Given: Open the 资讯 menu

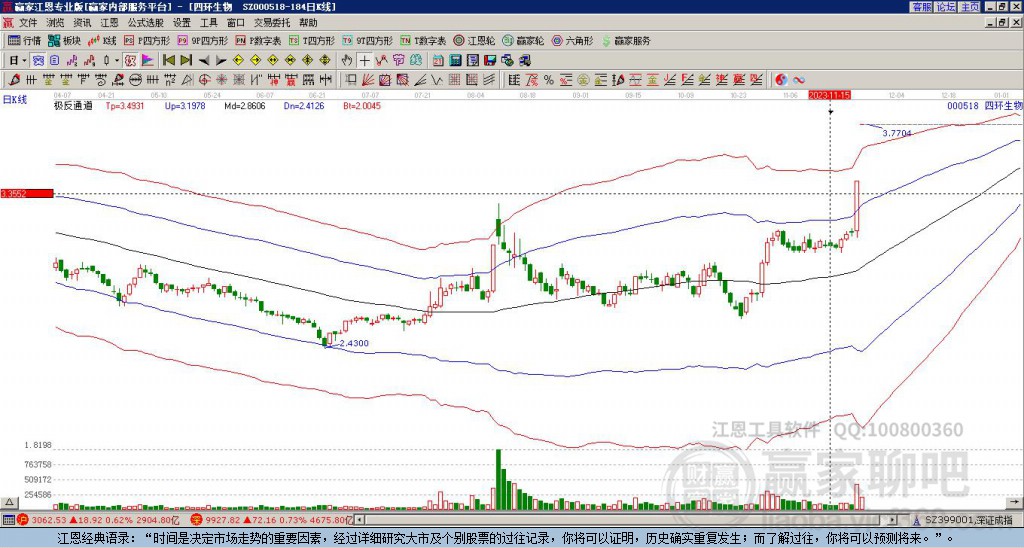Looking at the screenshot, I should (x=82, y=23).
